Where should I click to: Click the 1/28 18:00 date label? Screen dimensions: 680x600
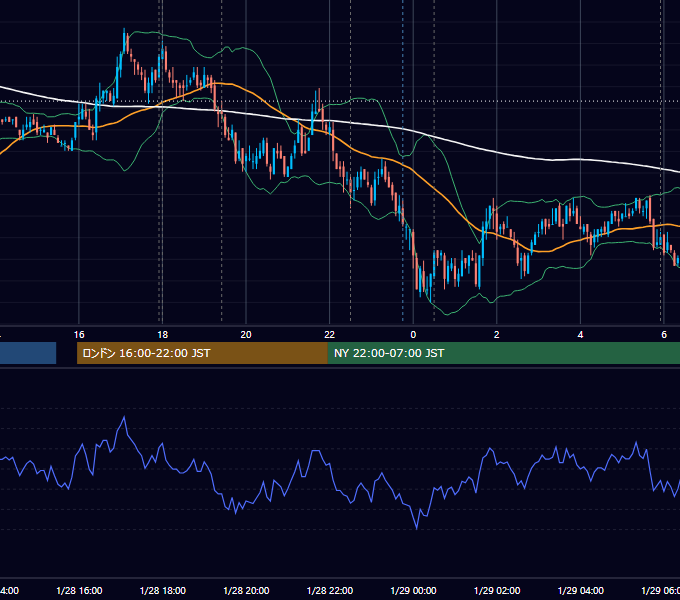point(163,590)
